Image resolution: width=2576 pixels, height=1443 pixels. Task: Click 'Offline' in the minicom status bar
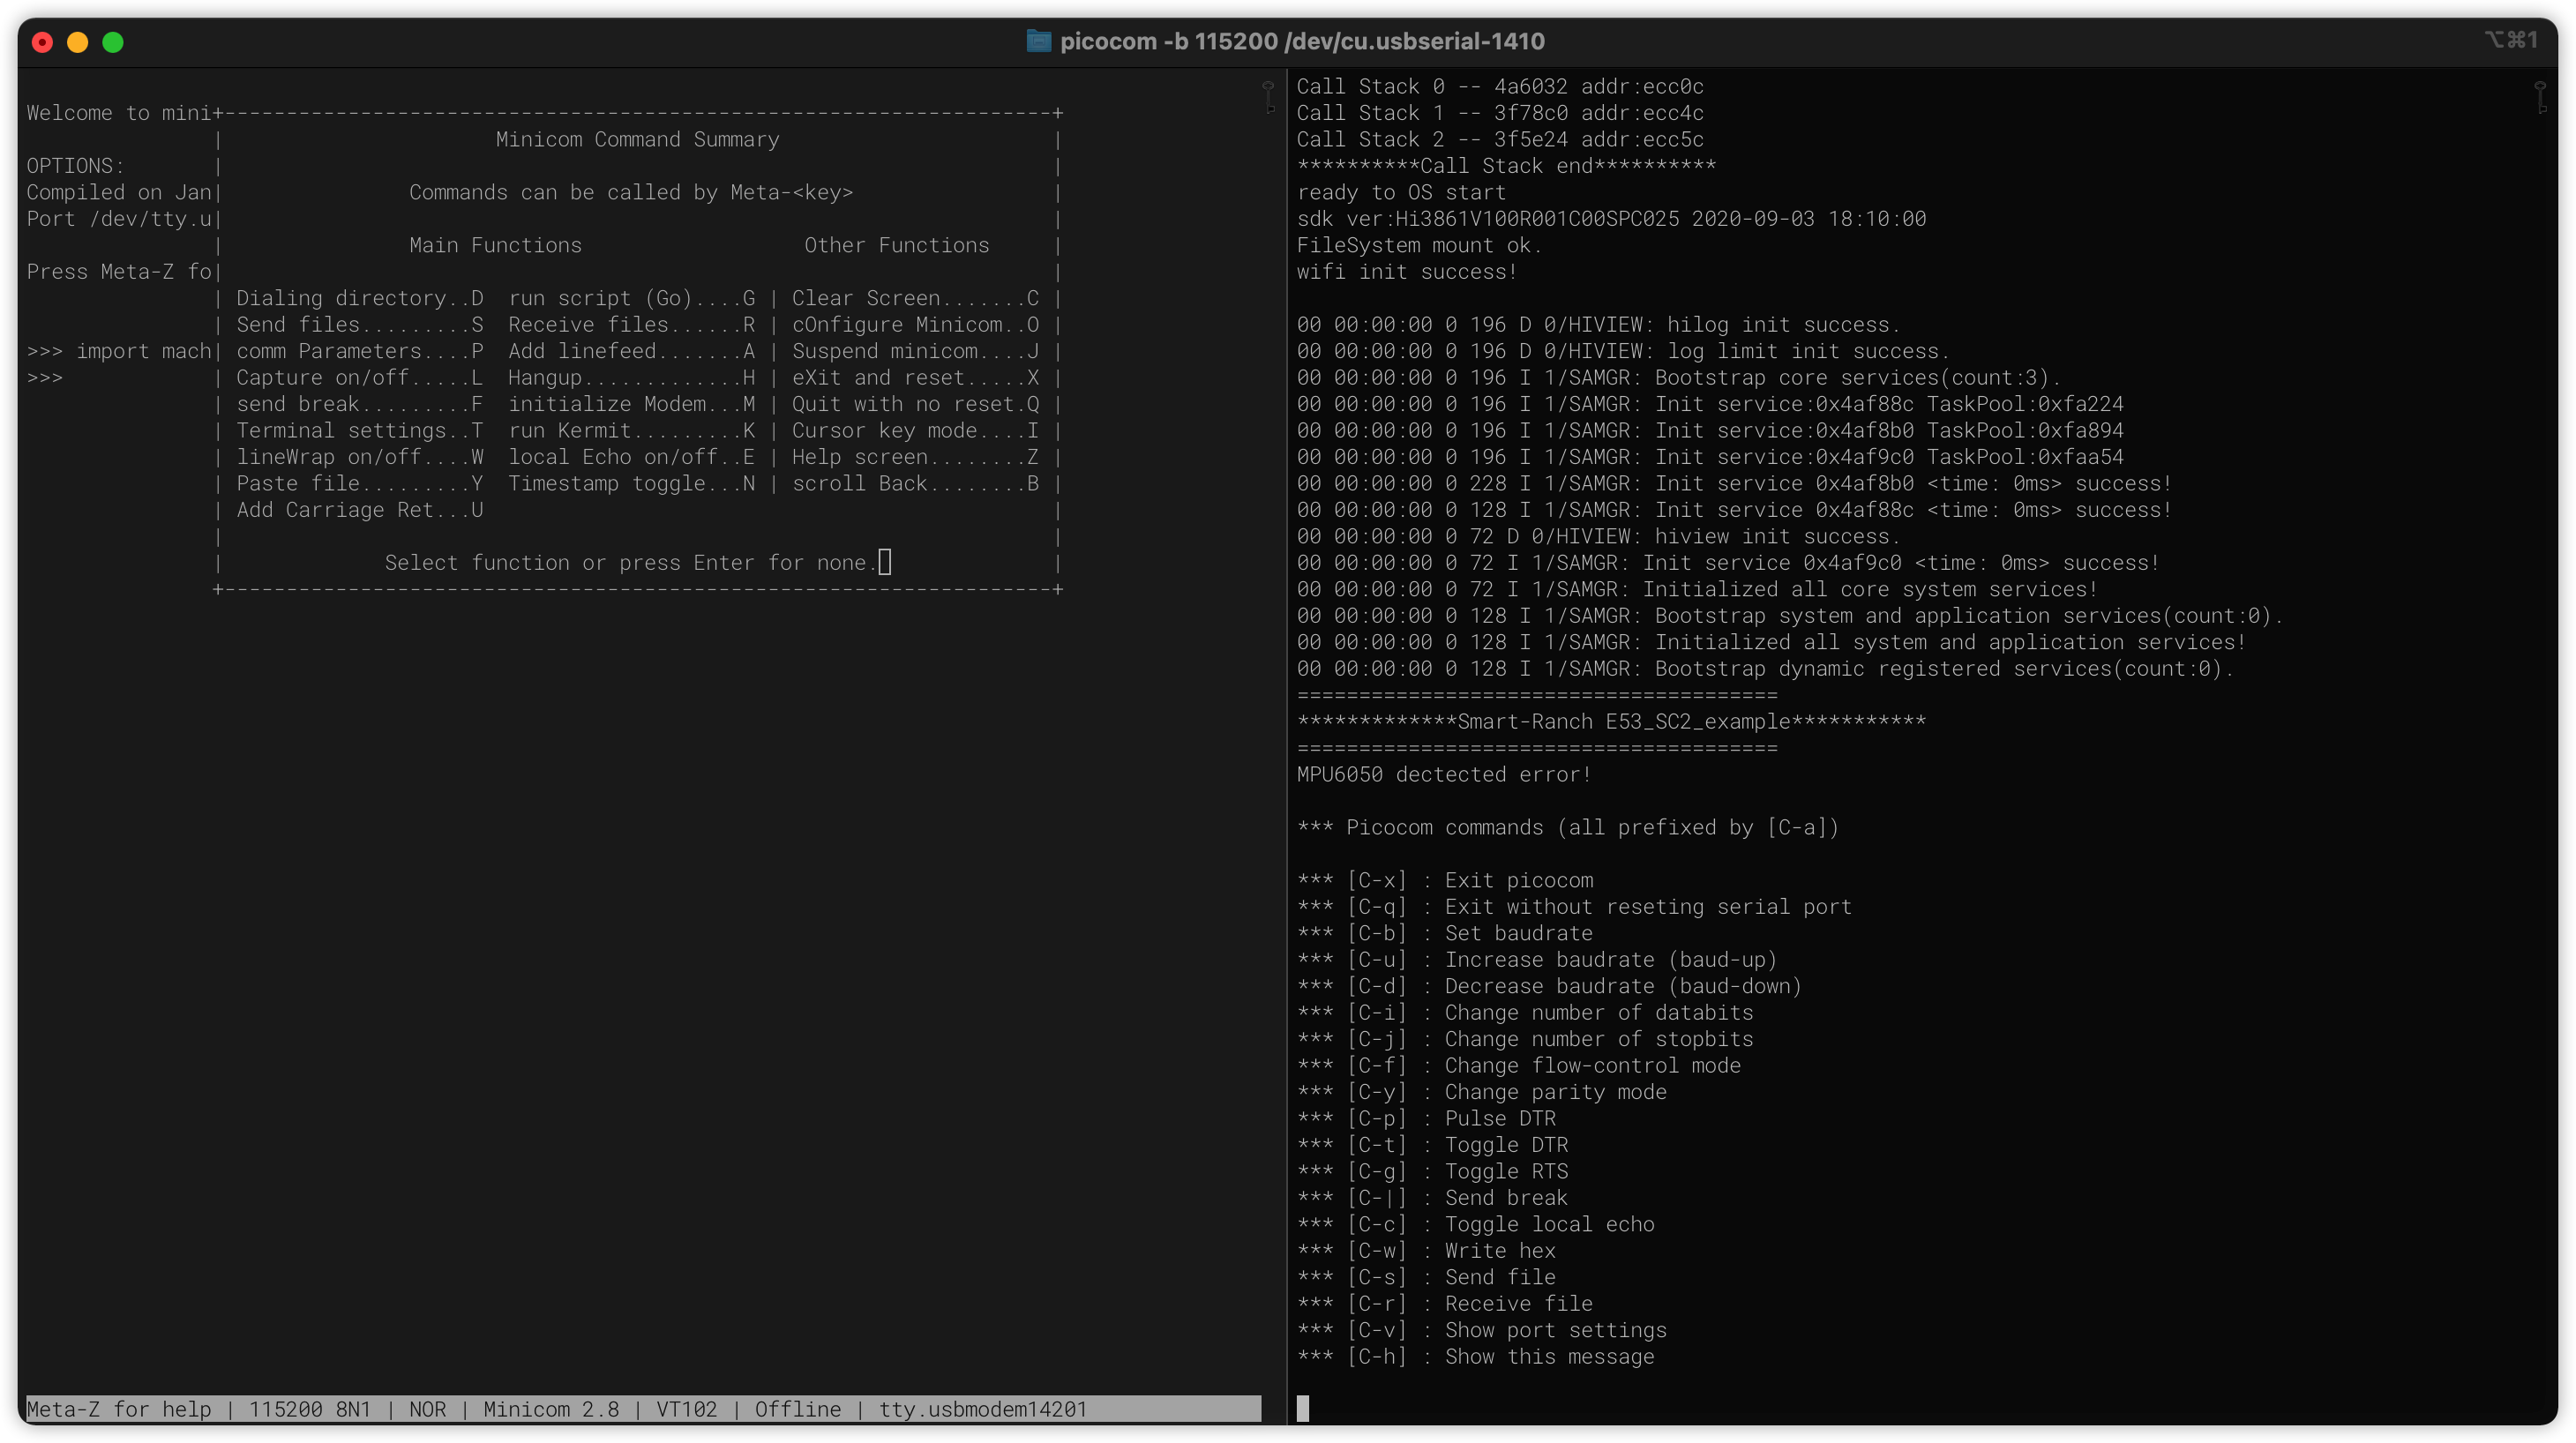point(798,1409)
